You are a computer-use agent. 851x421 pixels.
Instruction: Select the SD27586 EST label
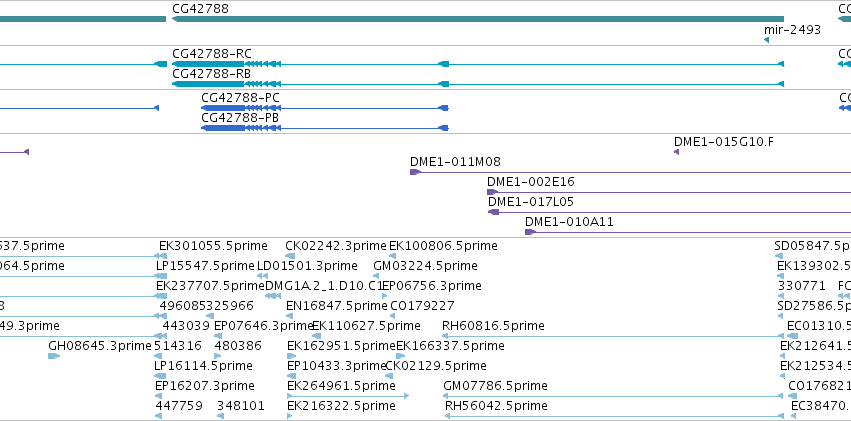pos(814,306)
